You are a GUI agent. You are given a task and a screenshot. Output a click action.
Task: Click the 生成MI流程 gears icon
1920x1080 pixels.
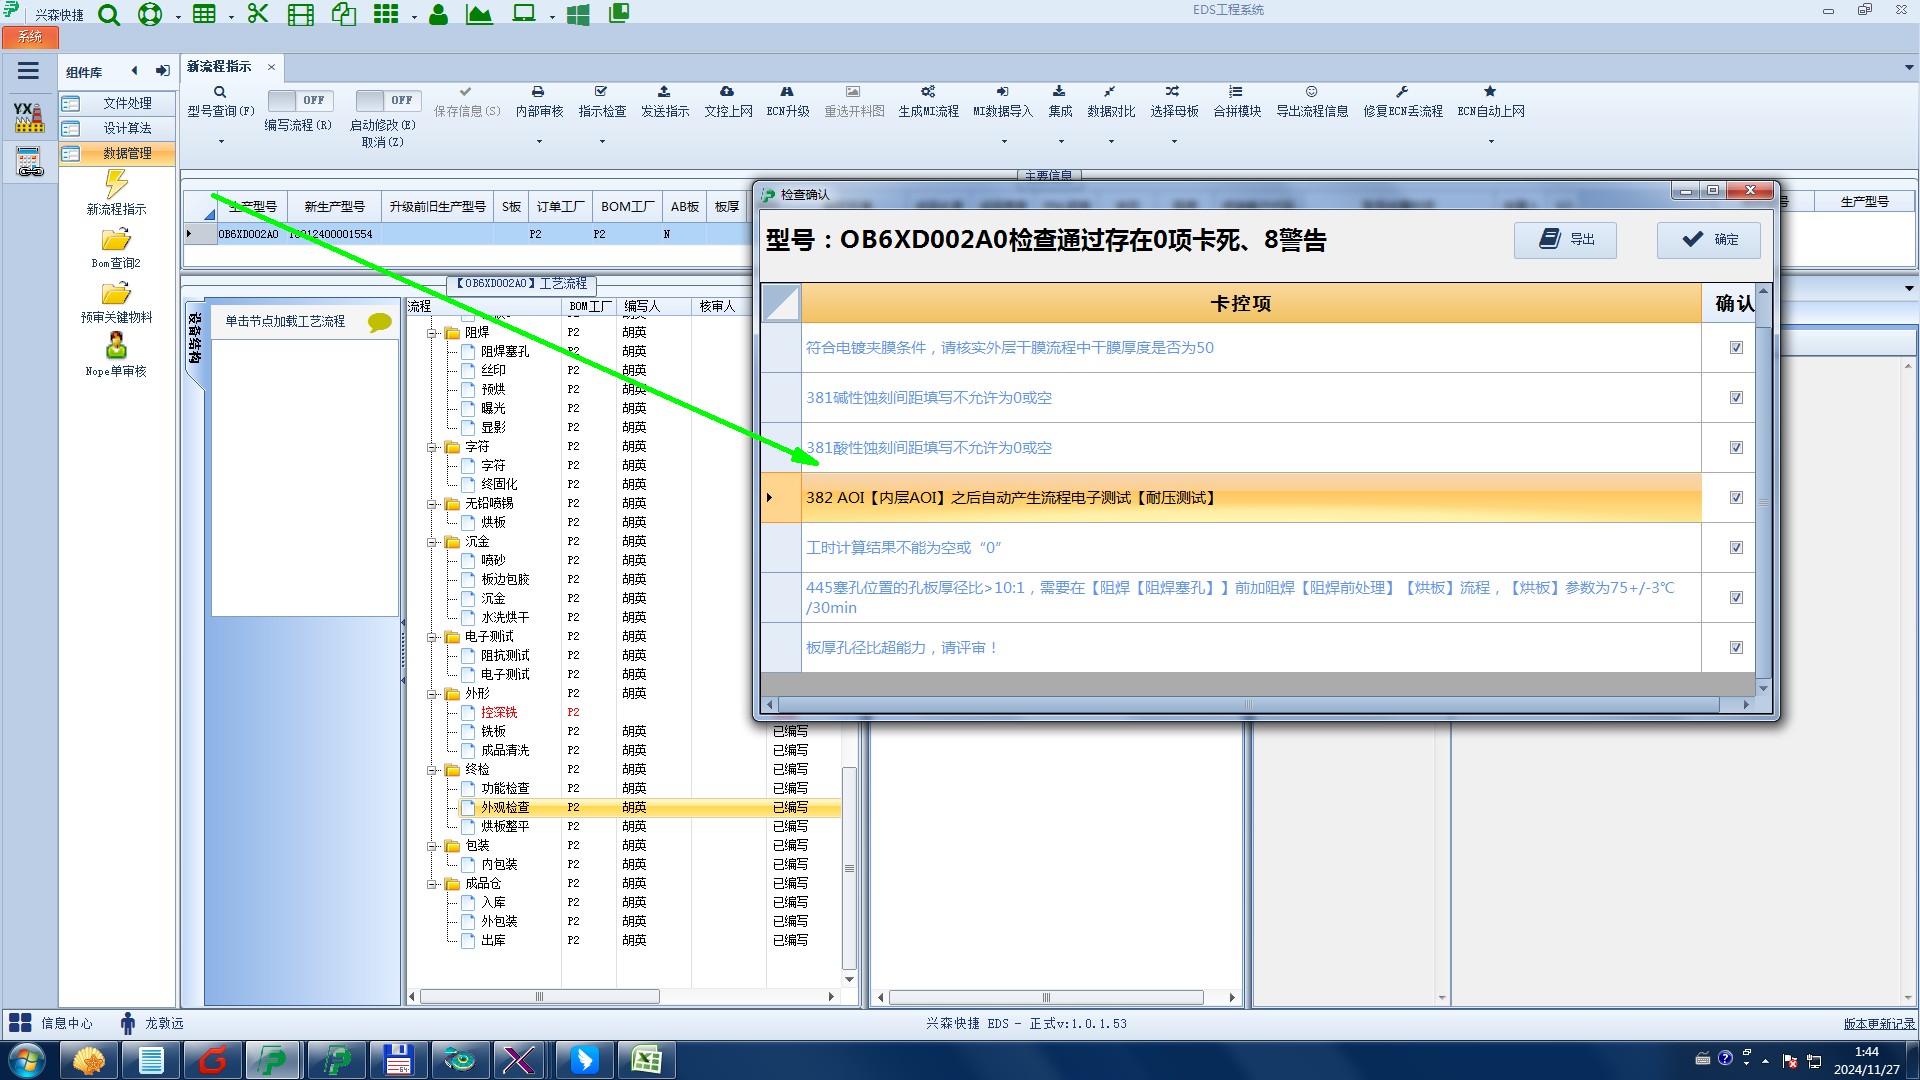(928, 92)
